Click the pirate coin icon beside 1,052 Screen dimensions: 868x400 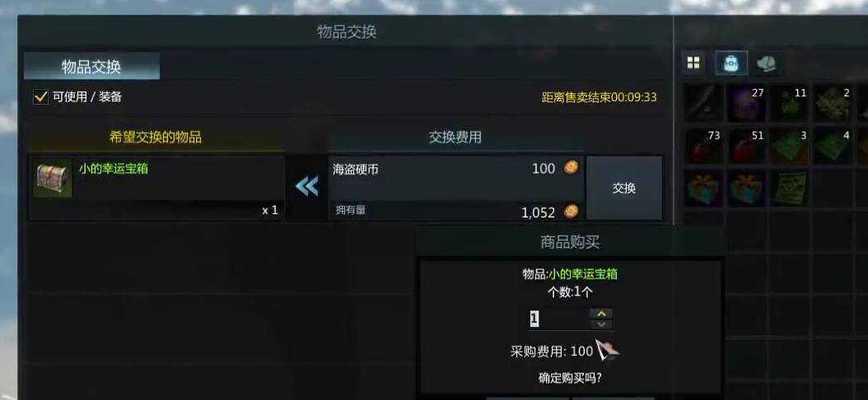point(571,211)
